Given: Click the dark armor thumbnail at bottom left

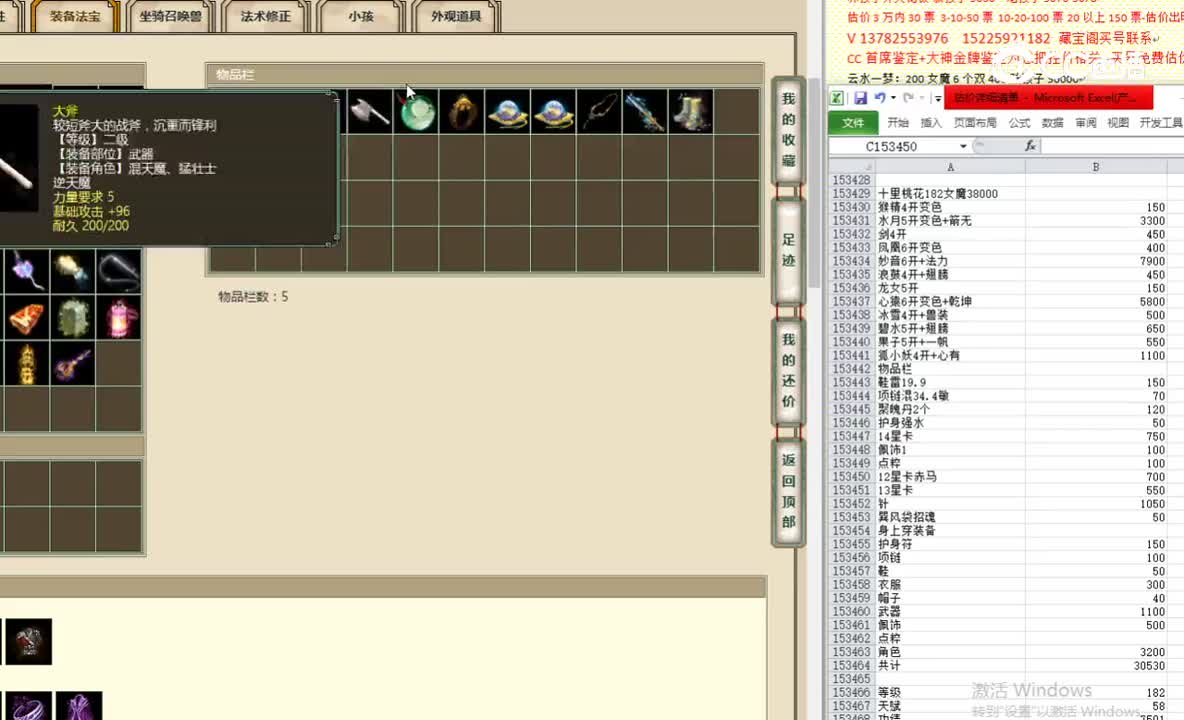Looking at the screenshot, I should (x=29, y=642).
